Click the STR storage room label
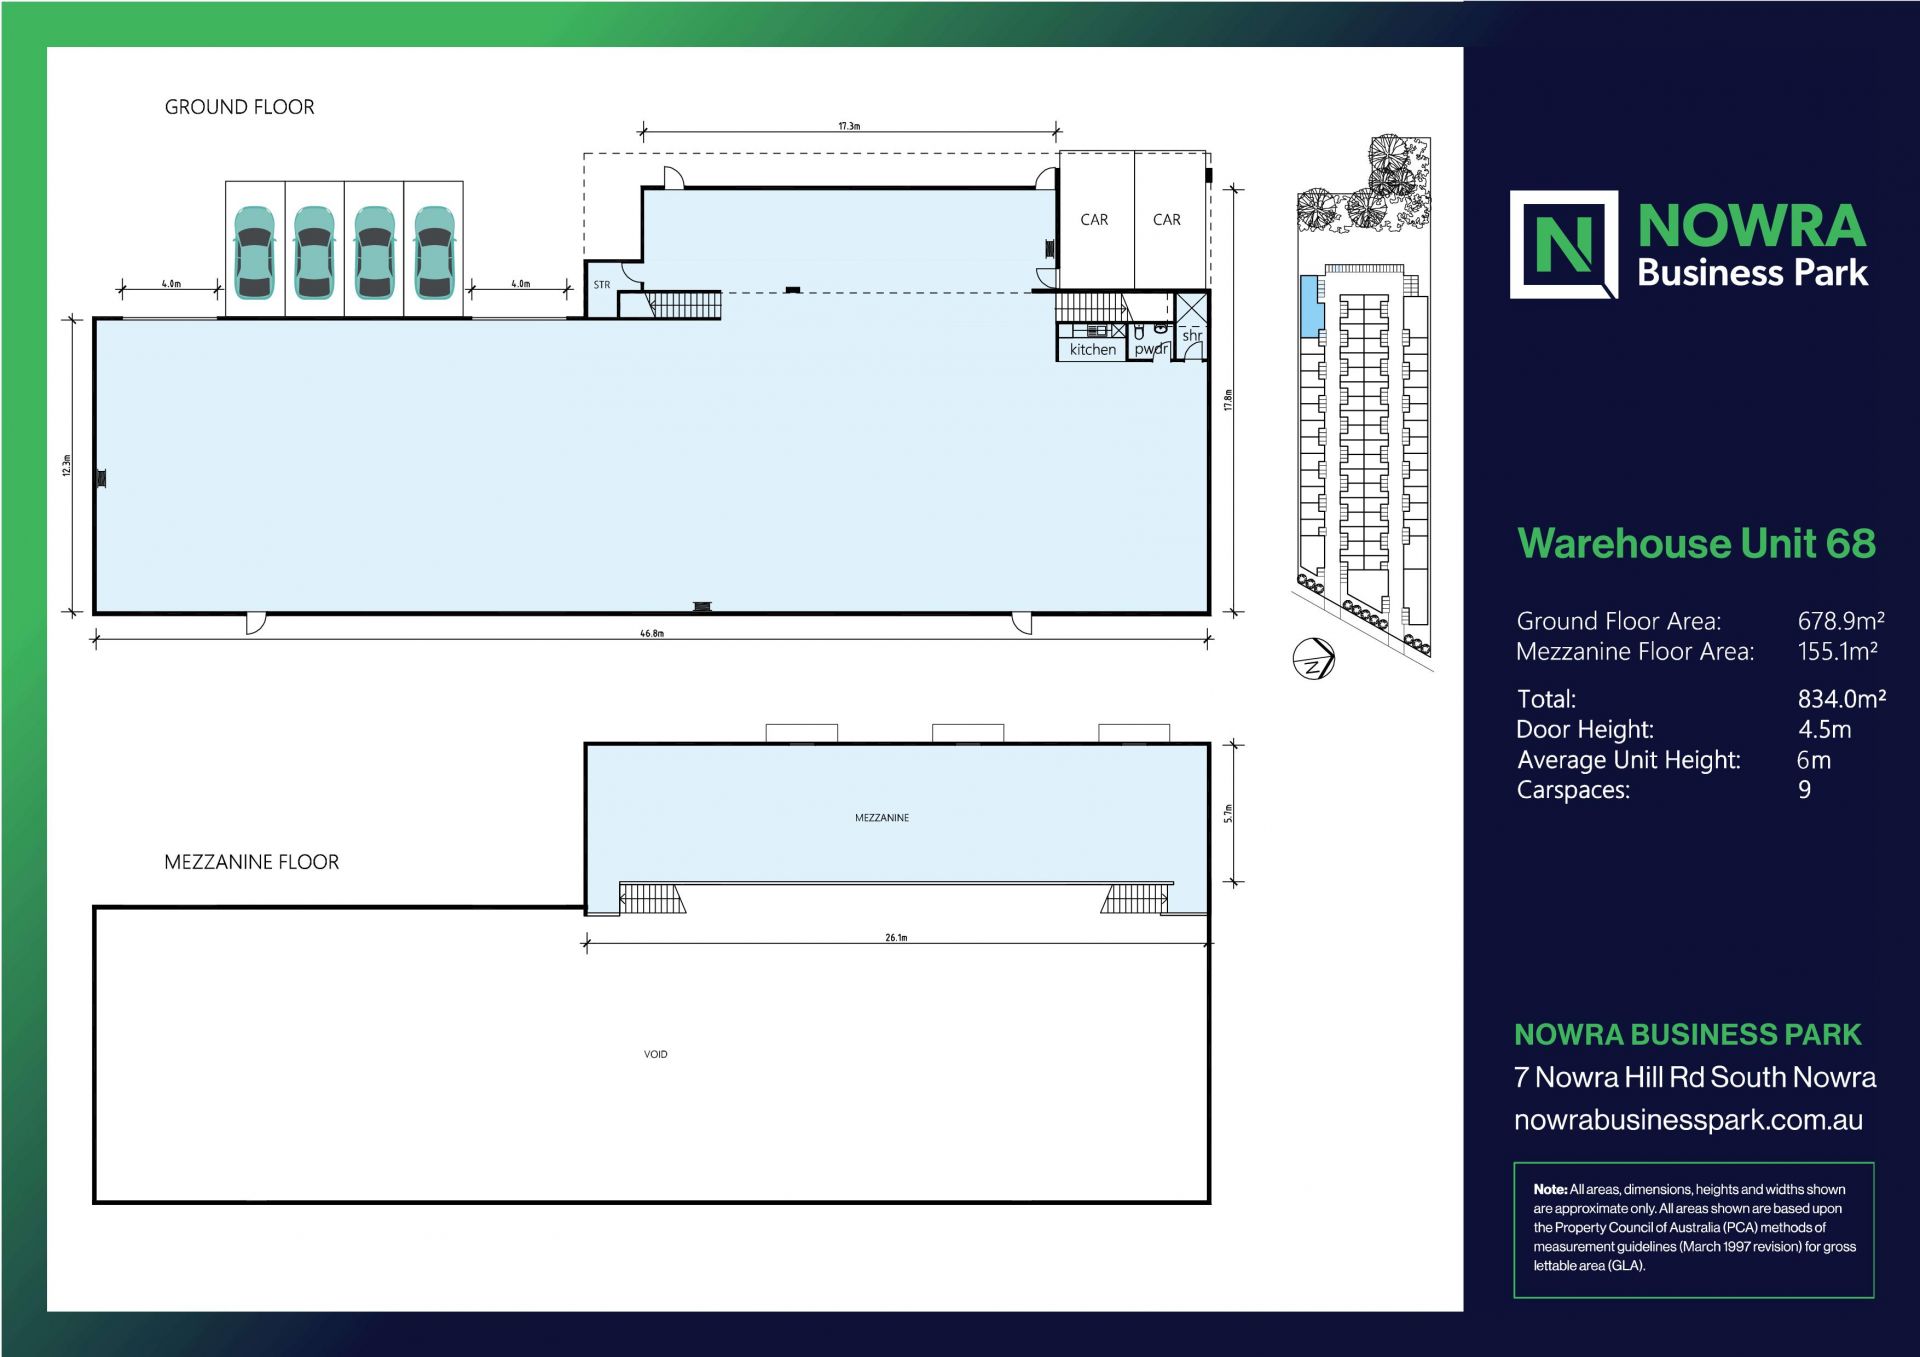This screenshot has width=1920, height=1357. (x=602, y=285)
